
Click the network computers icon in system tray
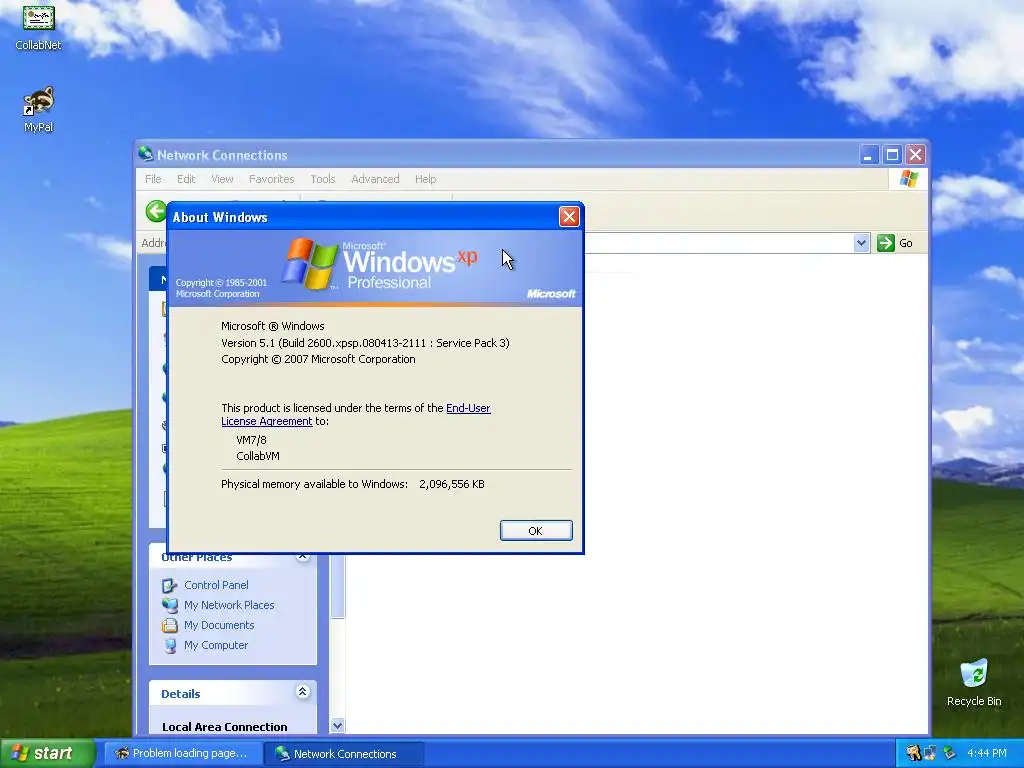(x=931, y=753)
